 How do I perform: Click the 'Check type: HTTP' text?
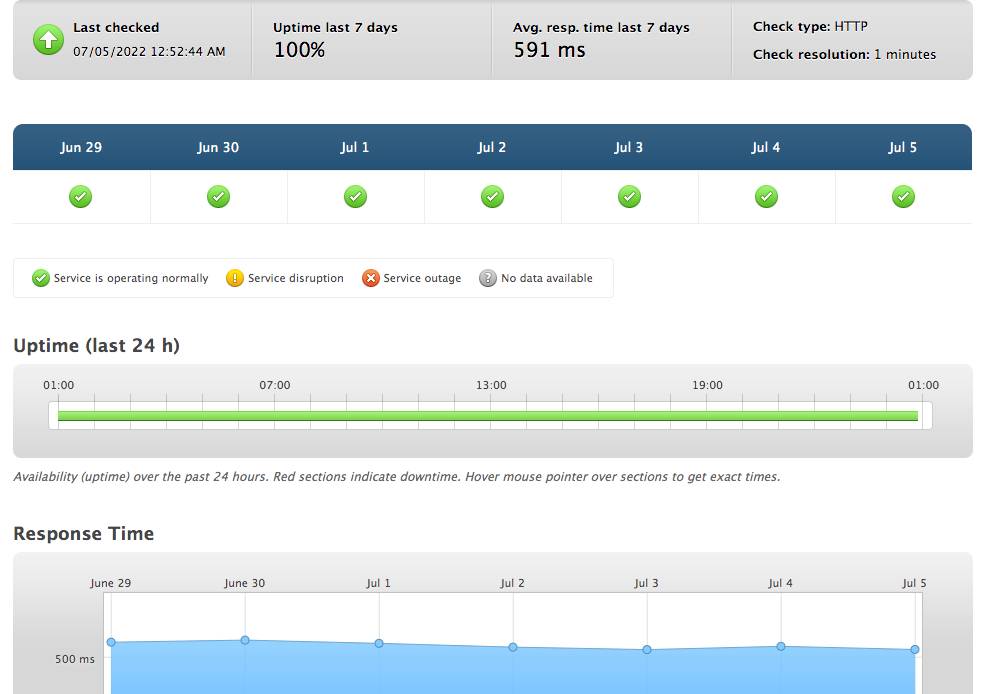coord(810,26)
